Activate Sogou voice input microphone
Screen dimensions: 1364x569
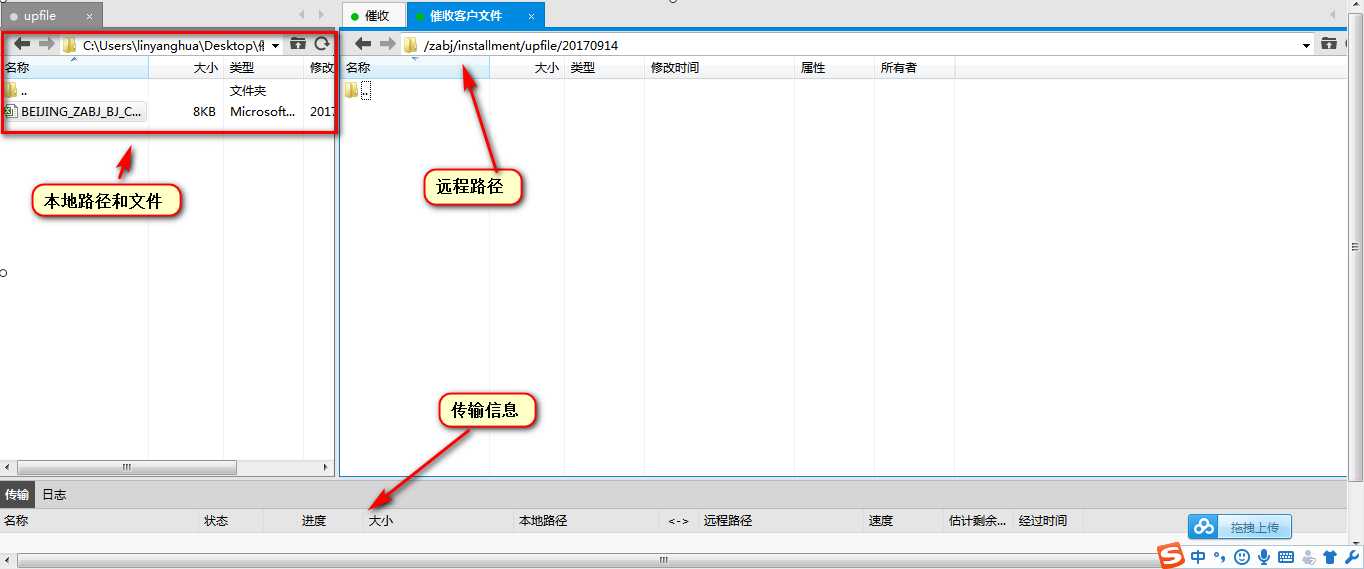click(x=1264, y=557)
